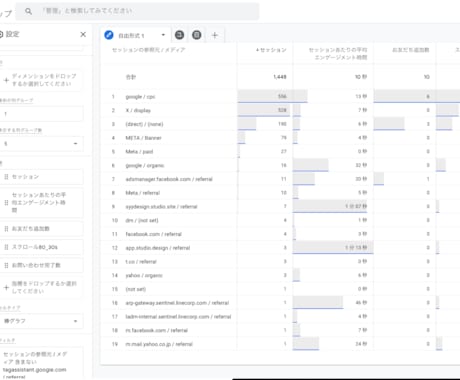Click the dimension drop zone box
The image size is (460, 380).
click(41, 80)
